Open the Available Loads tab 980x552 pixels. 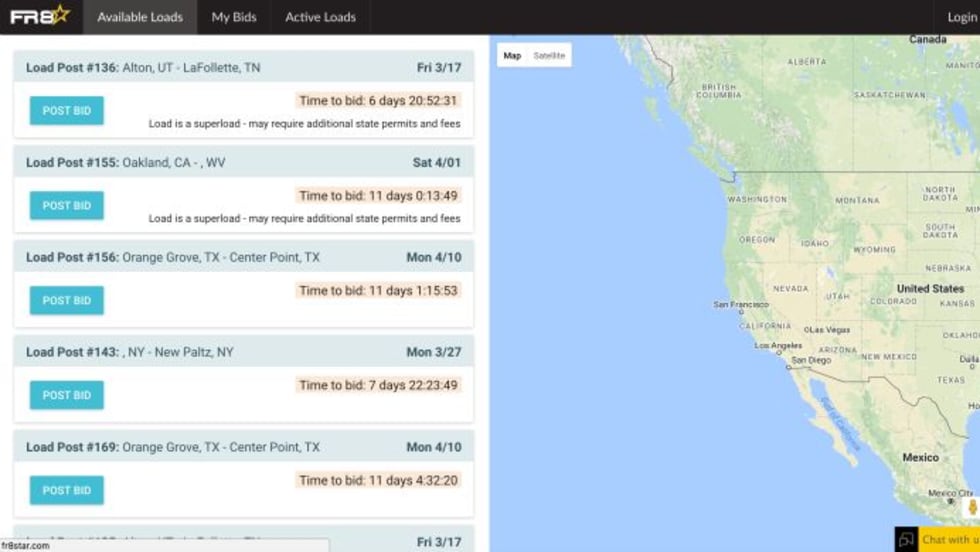tap(140, 17)
